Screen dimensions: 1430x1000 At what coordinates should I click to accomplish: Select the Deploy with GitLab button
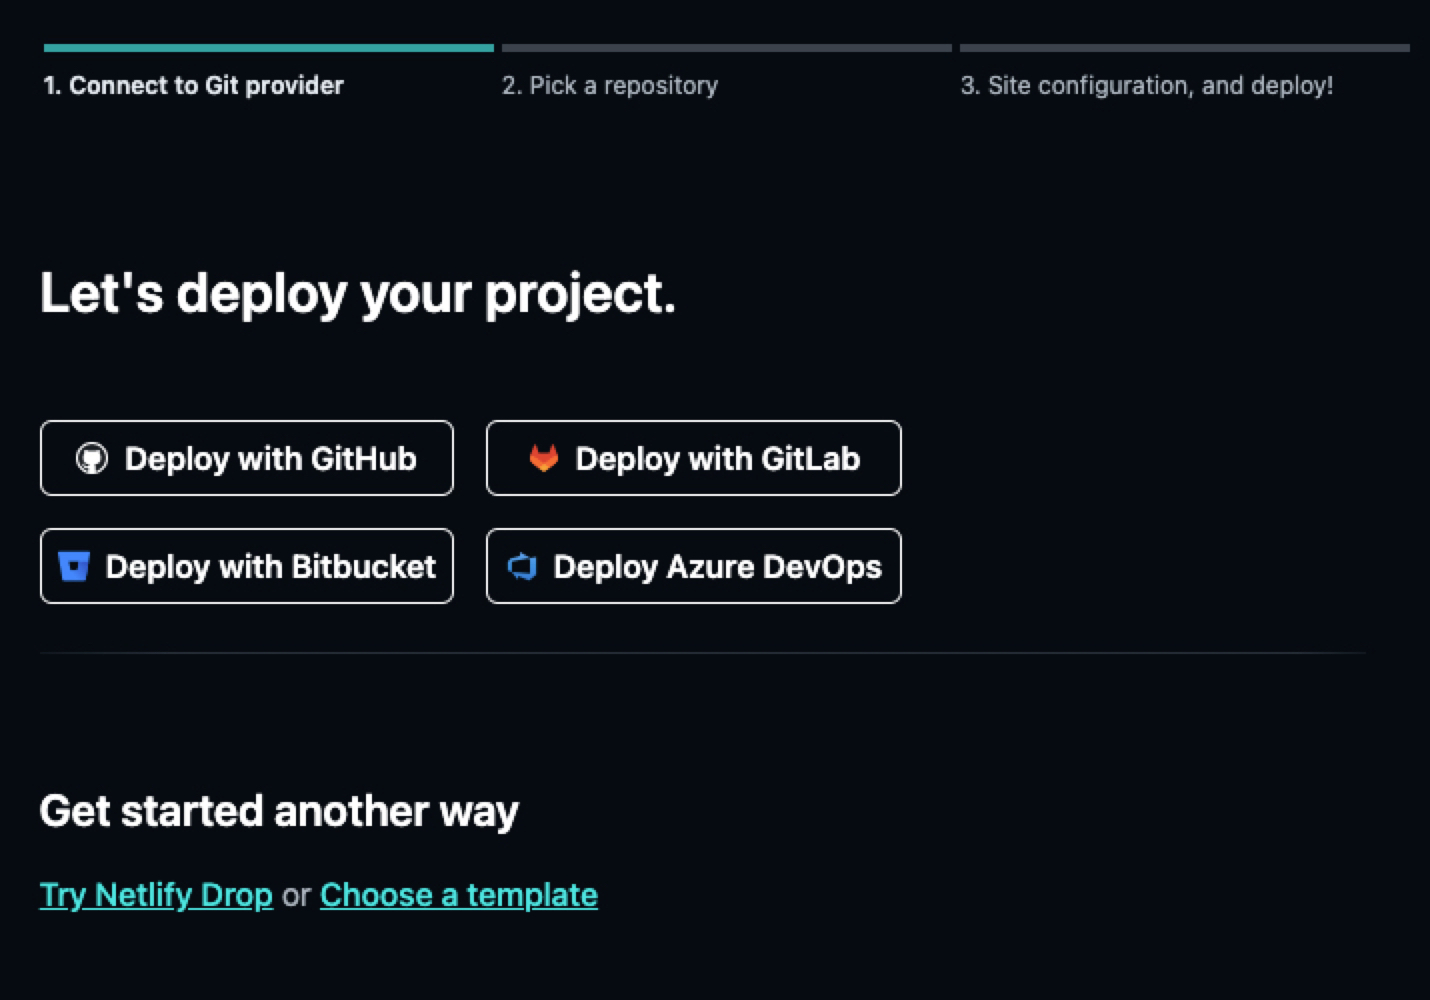point(693,458)
